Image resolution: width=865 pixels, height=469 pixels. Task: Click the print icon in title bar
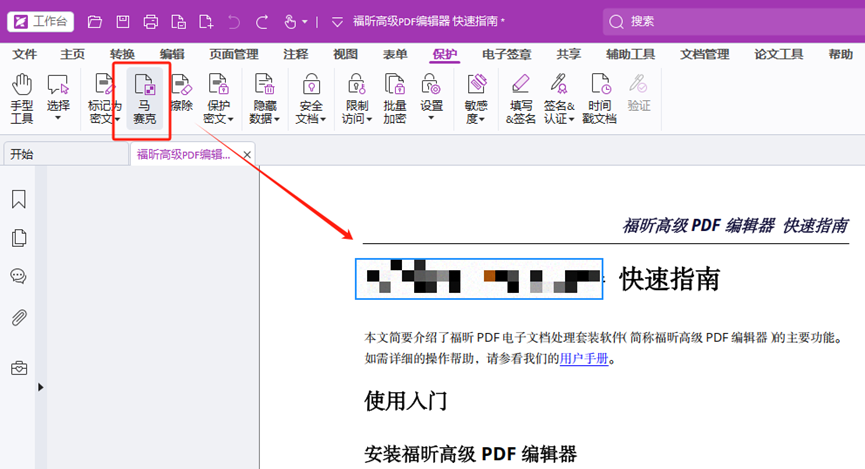(150, 21)
